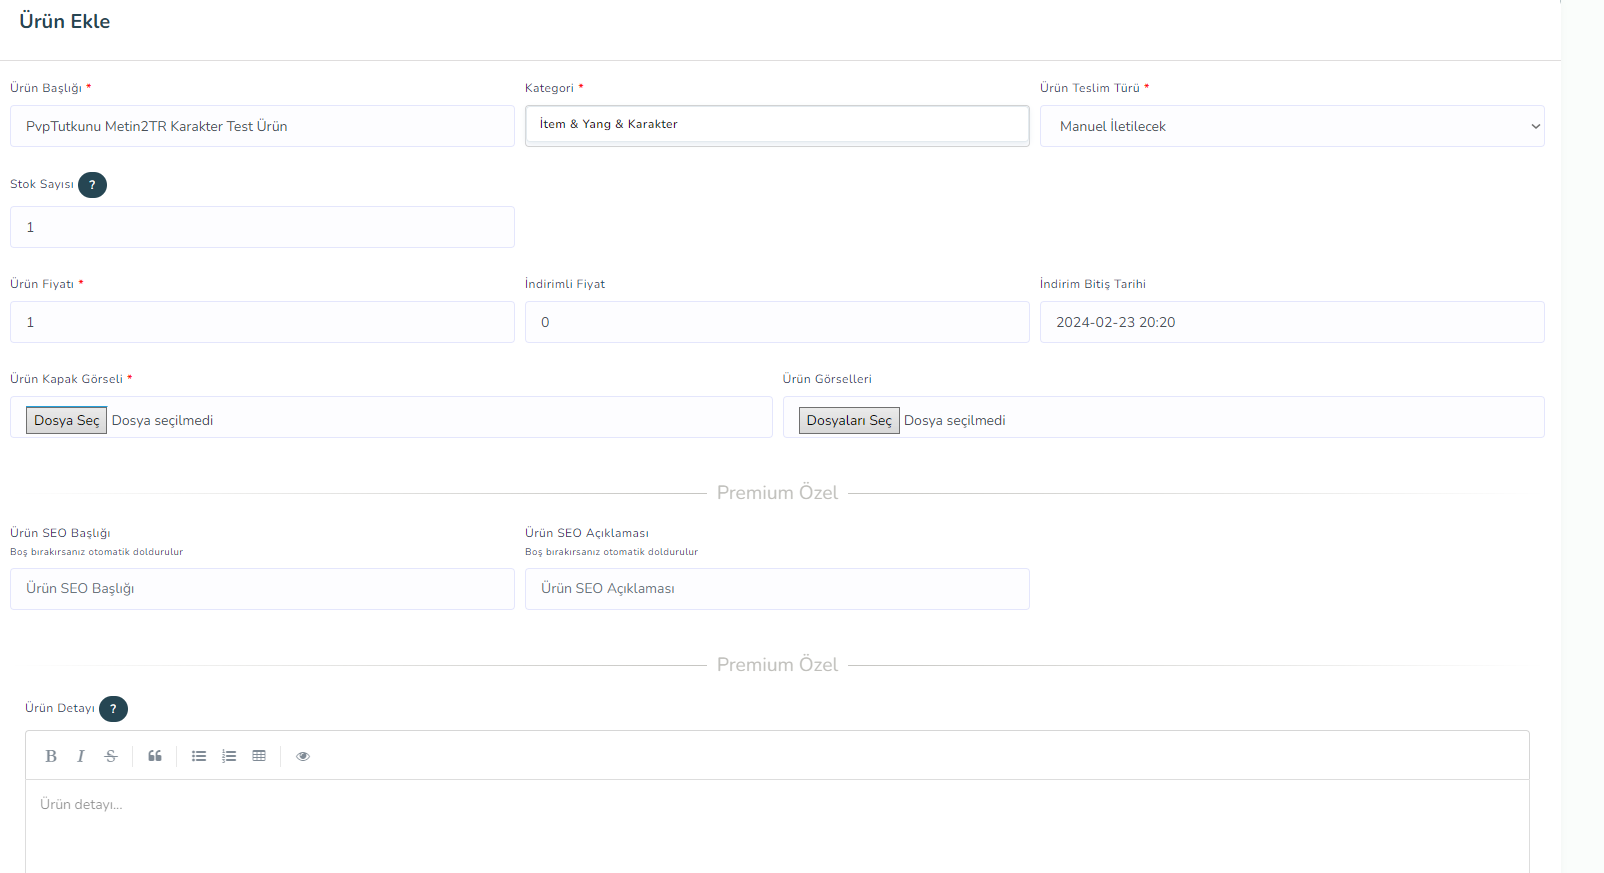Toggle preview eye icon in editor

[x=303, y=756]
